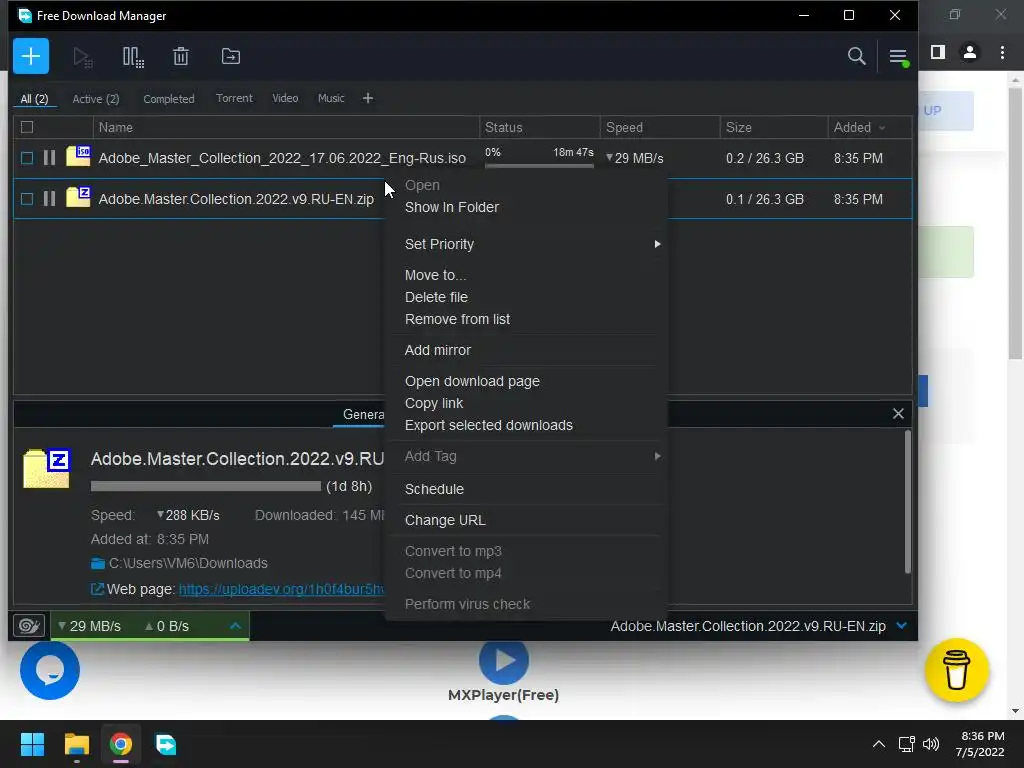Pause the Adobe.Master.Collection .zip download
Viewport: 1024px width, 768px height.
click(x=50, y=199)
